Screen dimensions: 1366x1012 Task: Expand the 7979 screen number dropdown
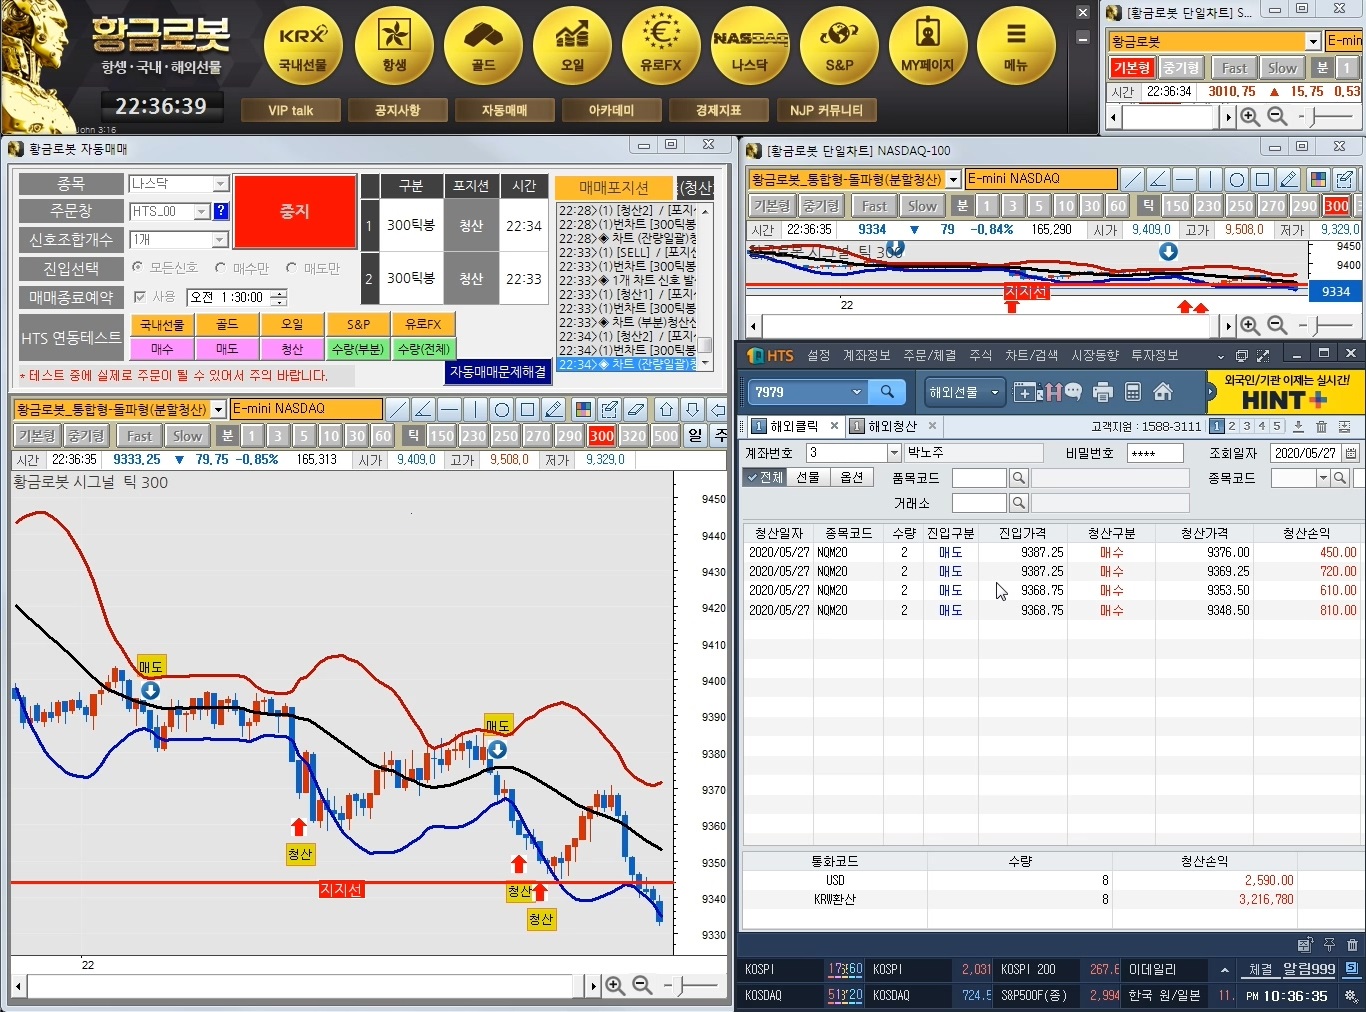[856, 392]
